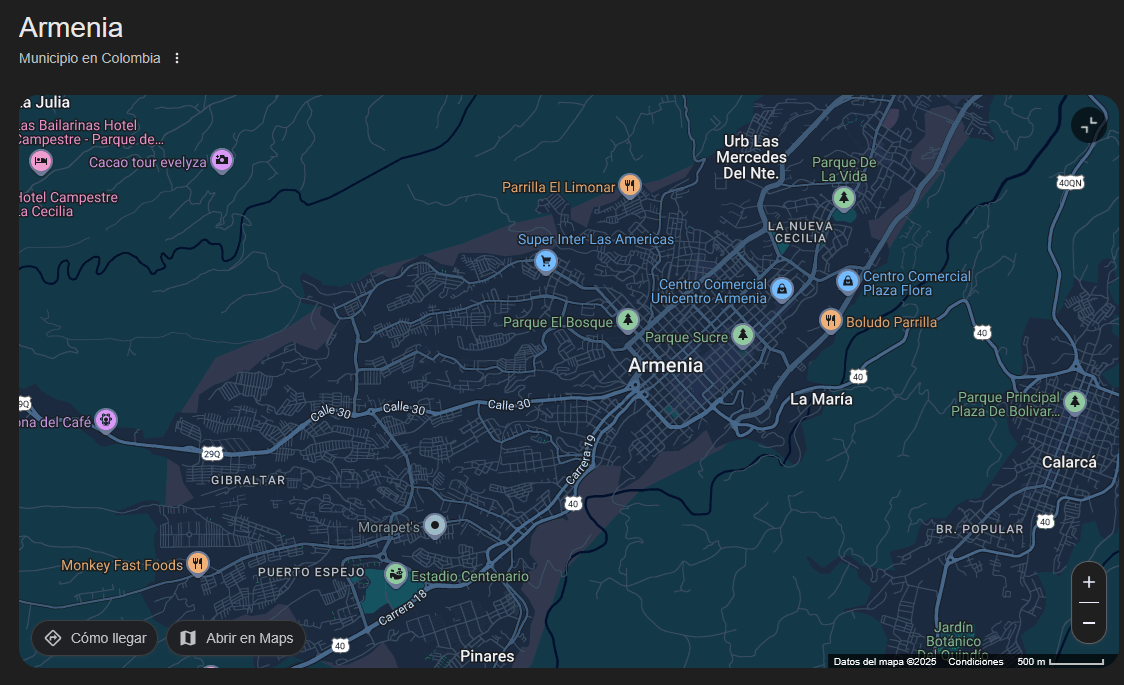Click the PUERTO ESPEJO district label
The image size is (1124, 685).
coord(311,572)
